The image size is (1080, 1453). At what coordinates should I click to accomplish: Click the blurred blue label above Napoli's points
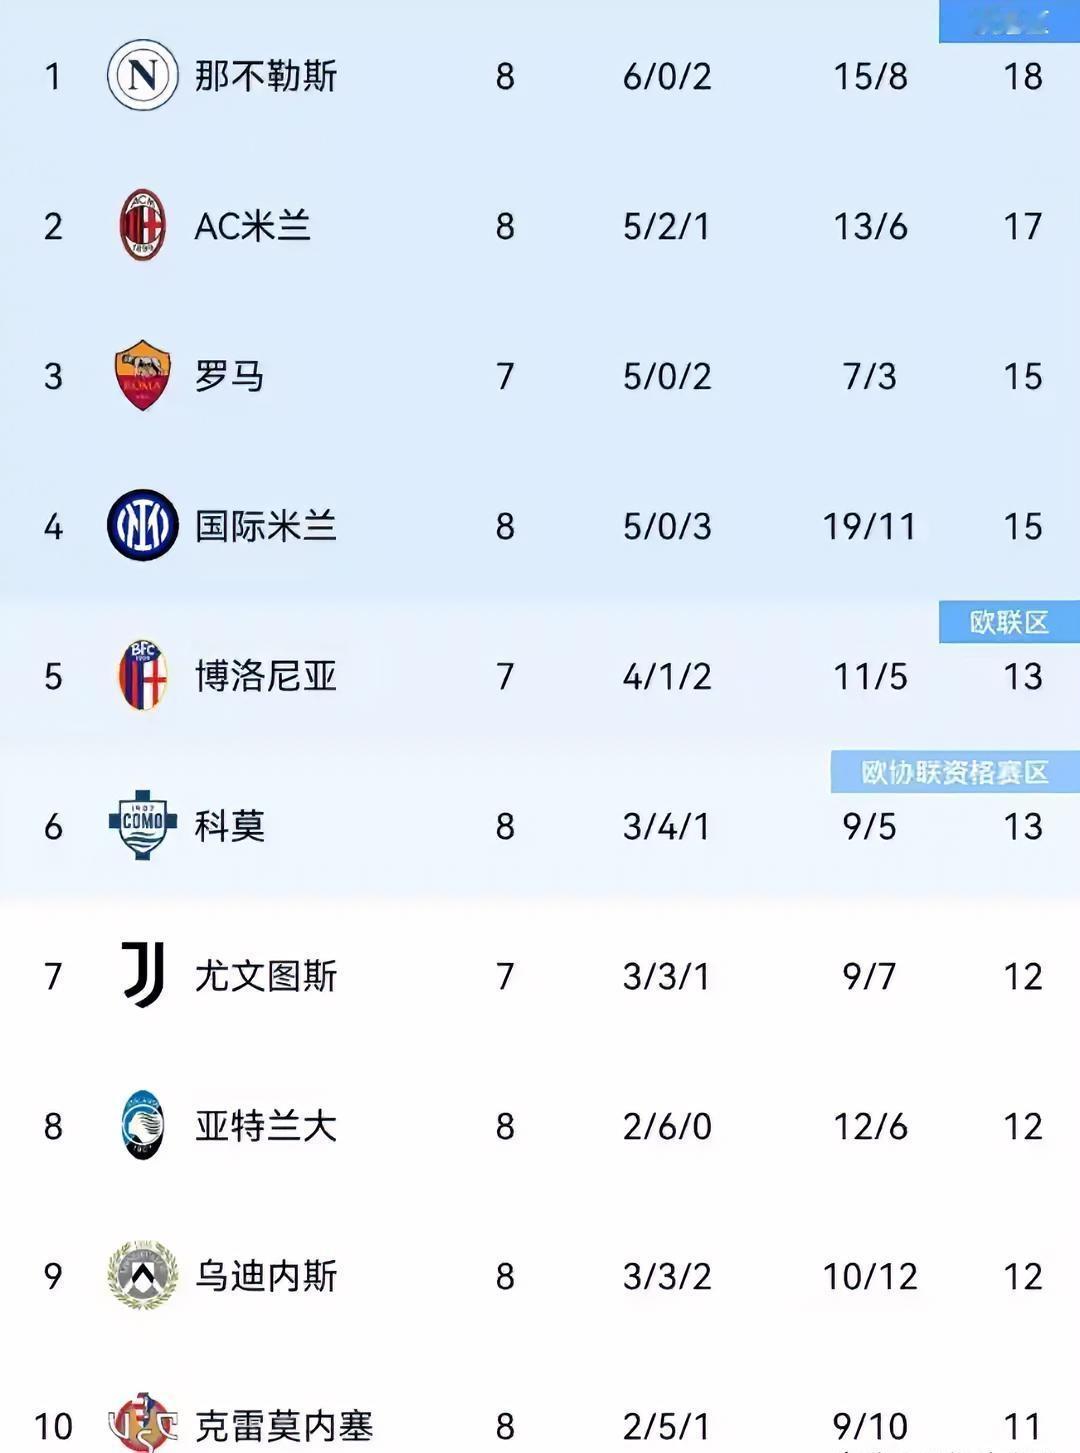point(1009,21)
